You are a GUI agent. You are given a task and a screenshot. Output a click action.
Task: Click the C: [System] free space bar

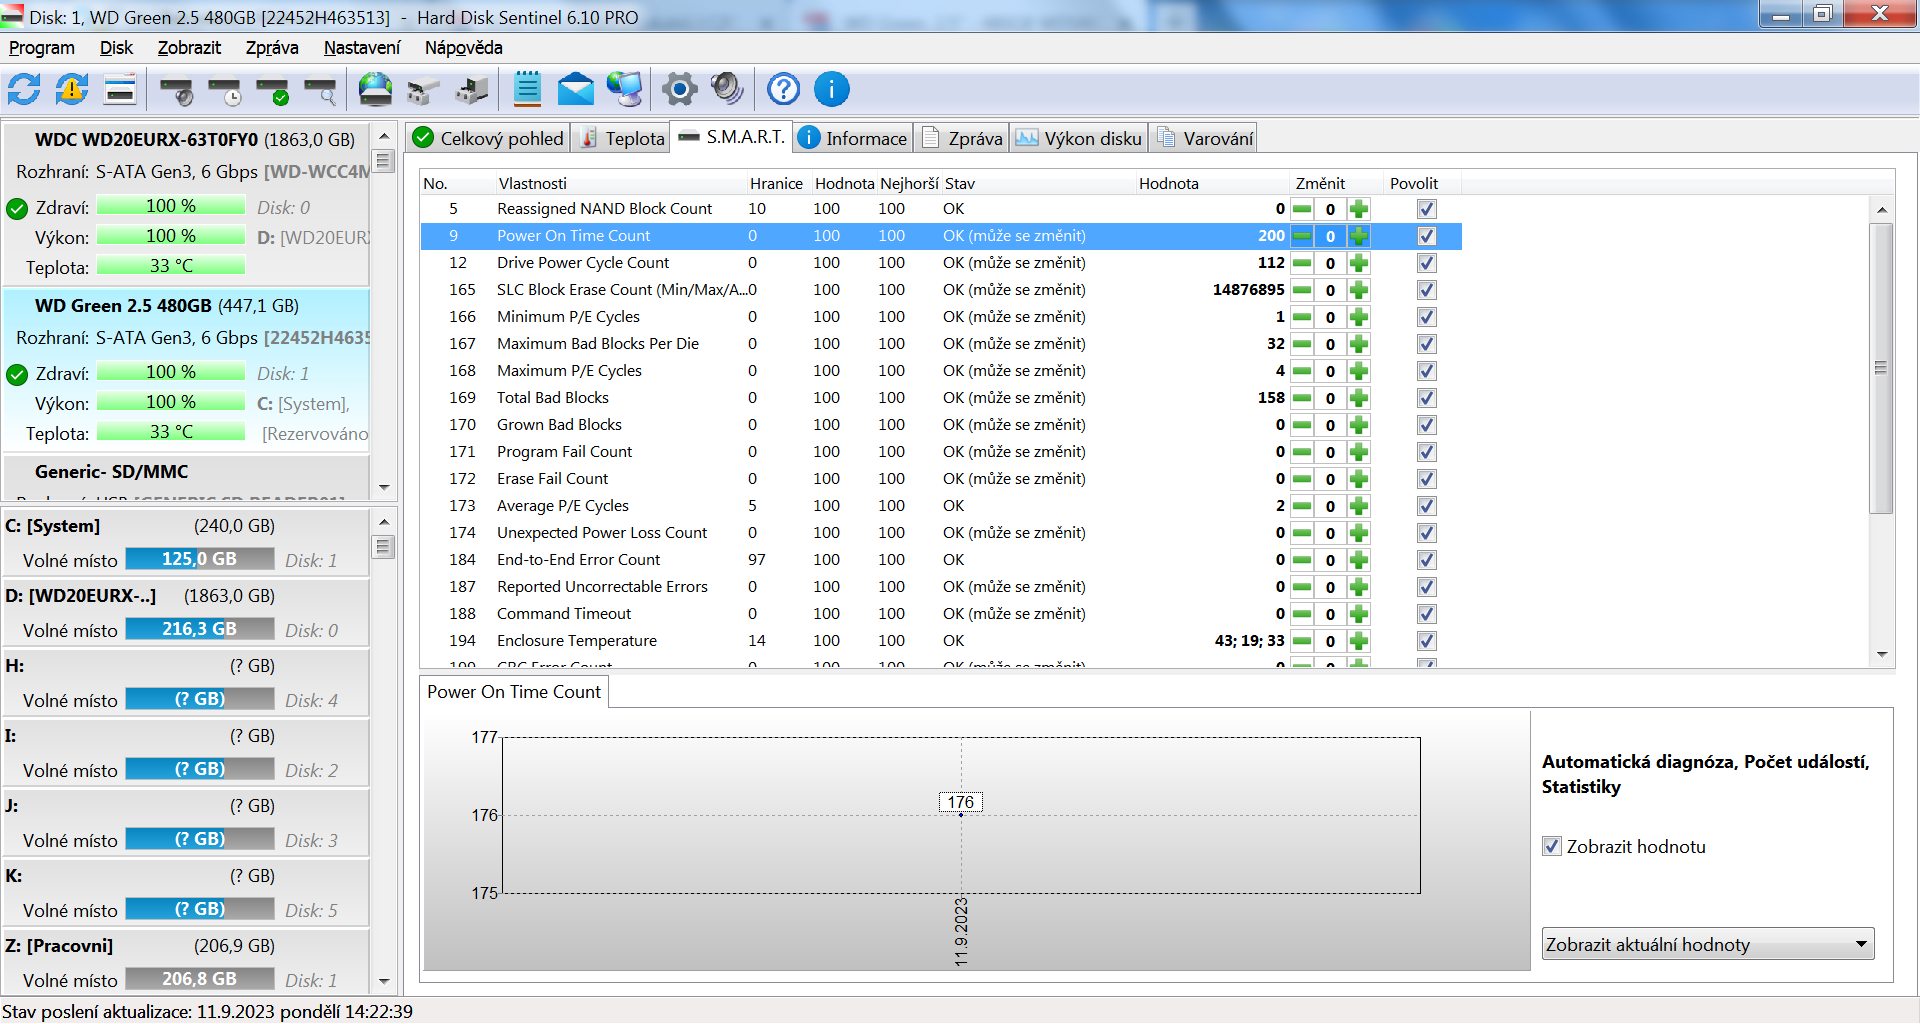[x=200, y=559]
